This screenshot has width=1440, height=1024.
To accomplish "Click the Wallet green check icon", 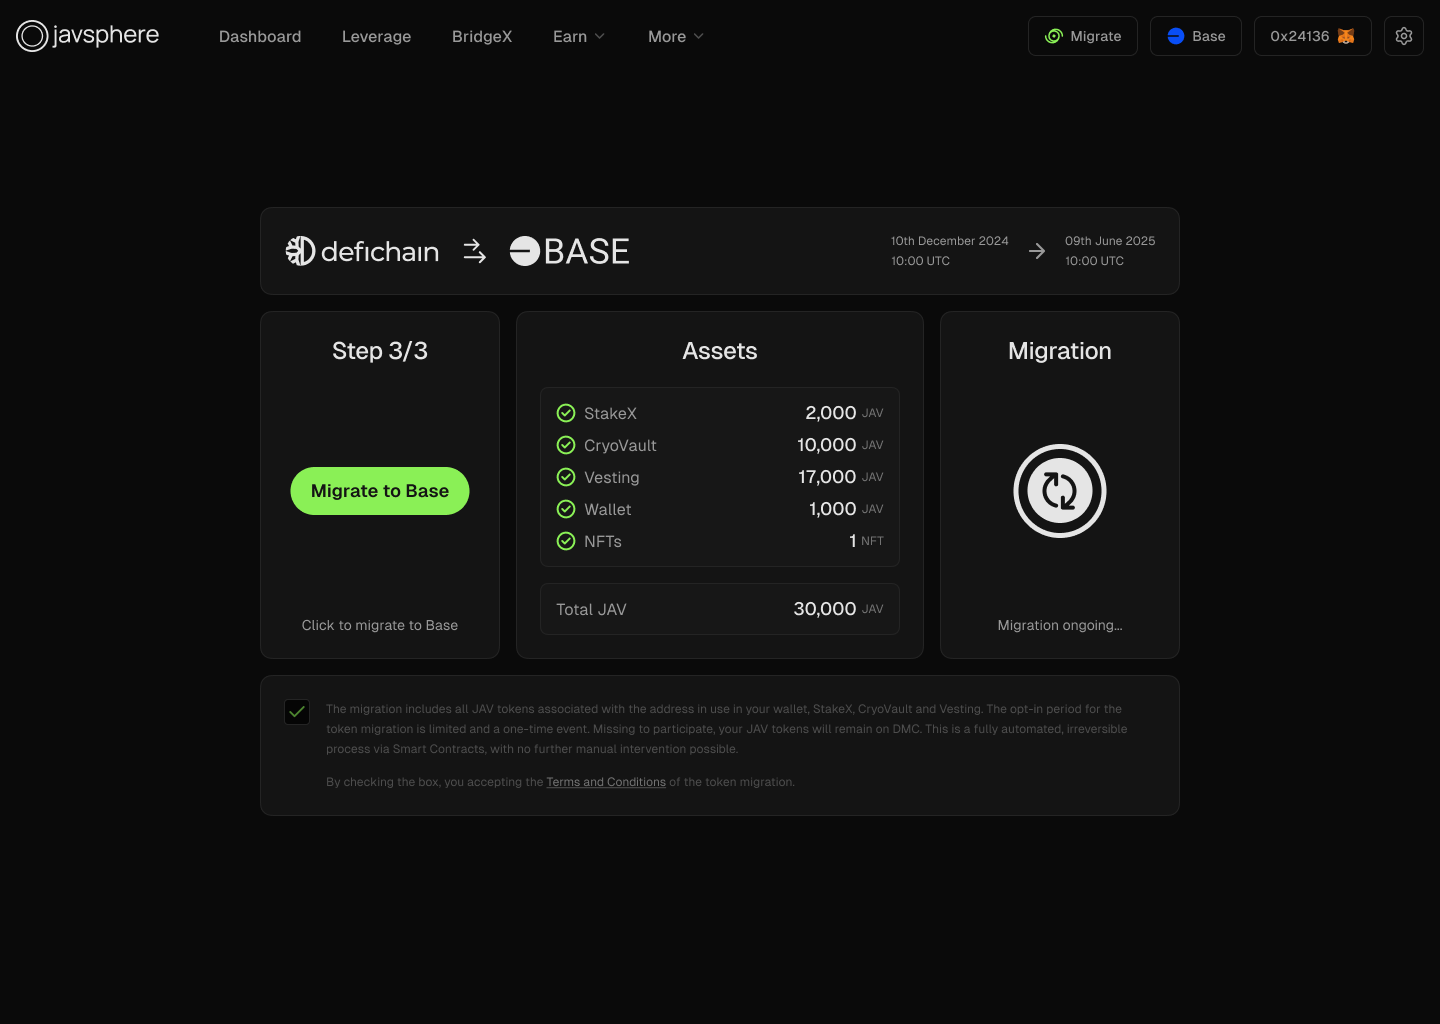I will (566, 509).
